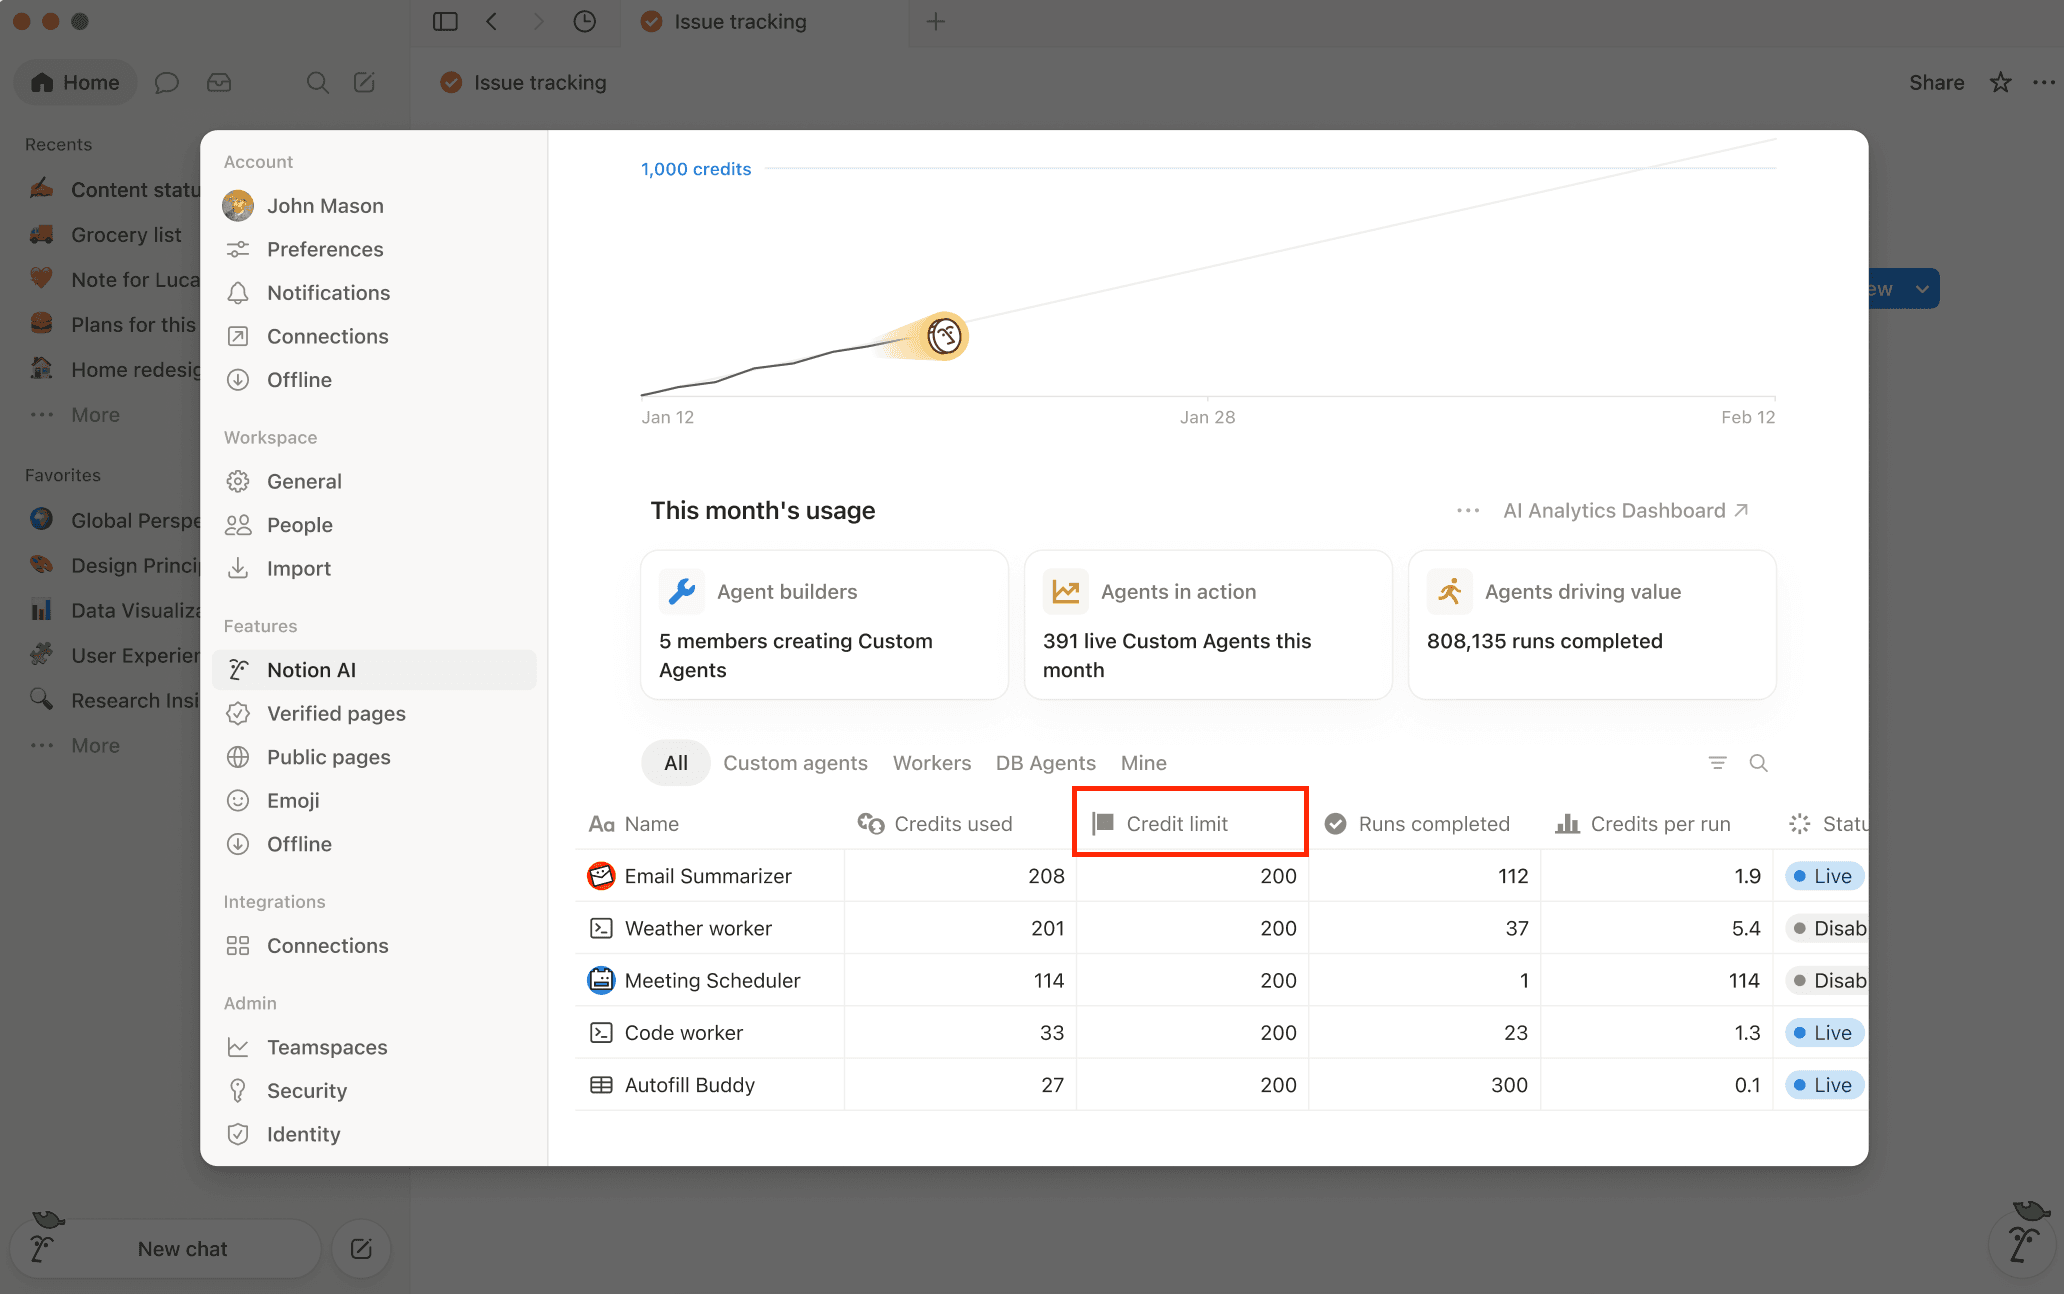Switch to the Workers tab
The height and width of the screenshot is (1294, 2064).
(x=931, y=762)
